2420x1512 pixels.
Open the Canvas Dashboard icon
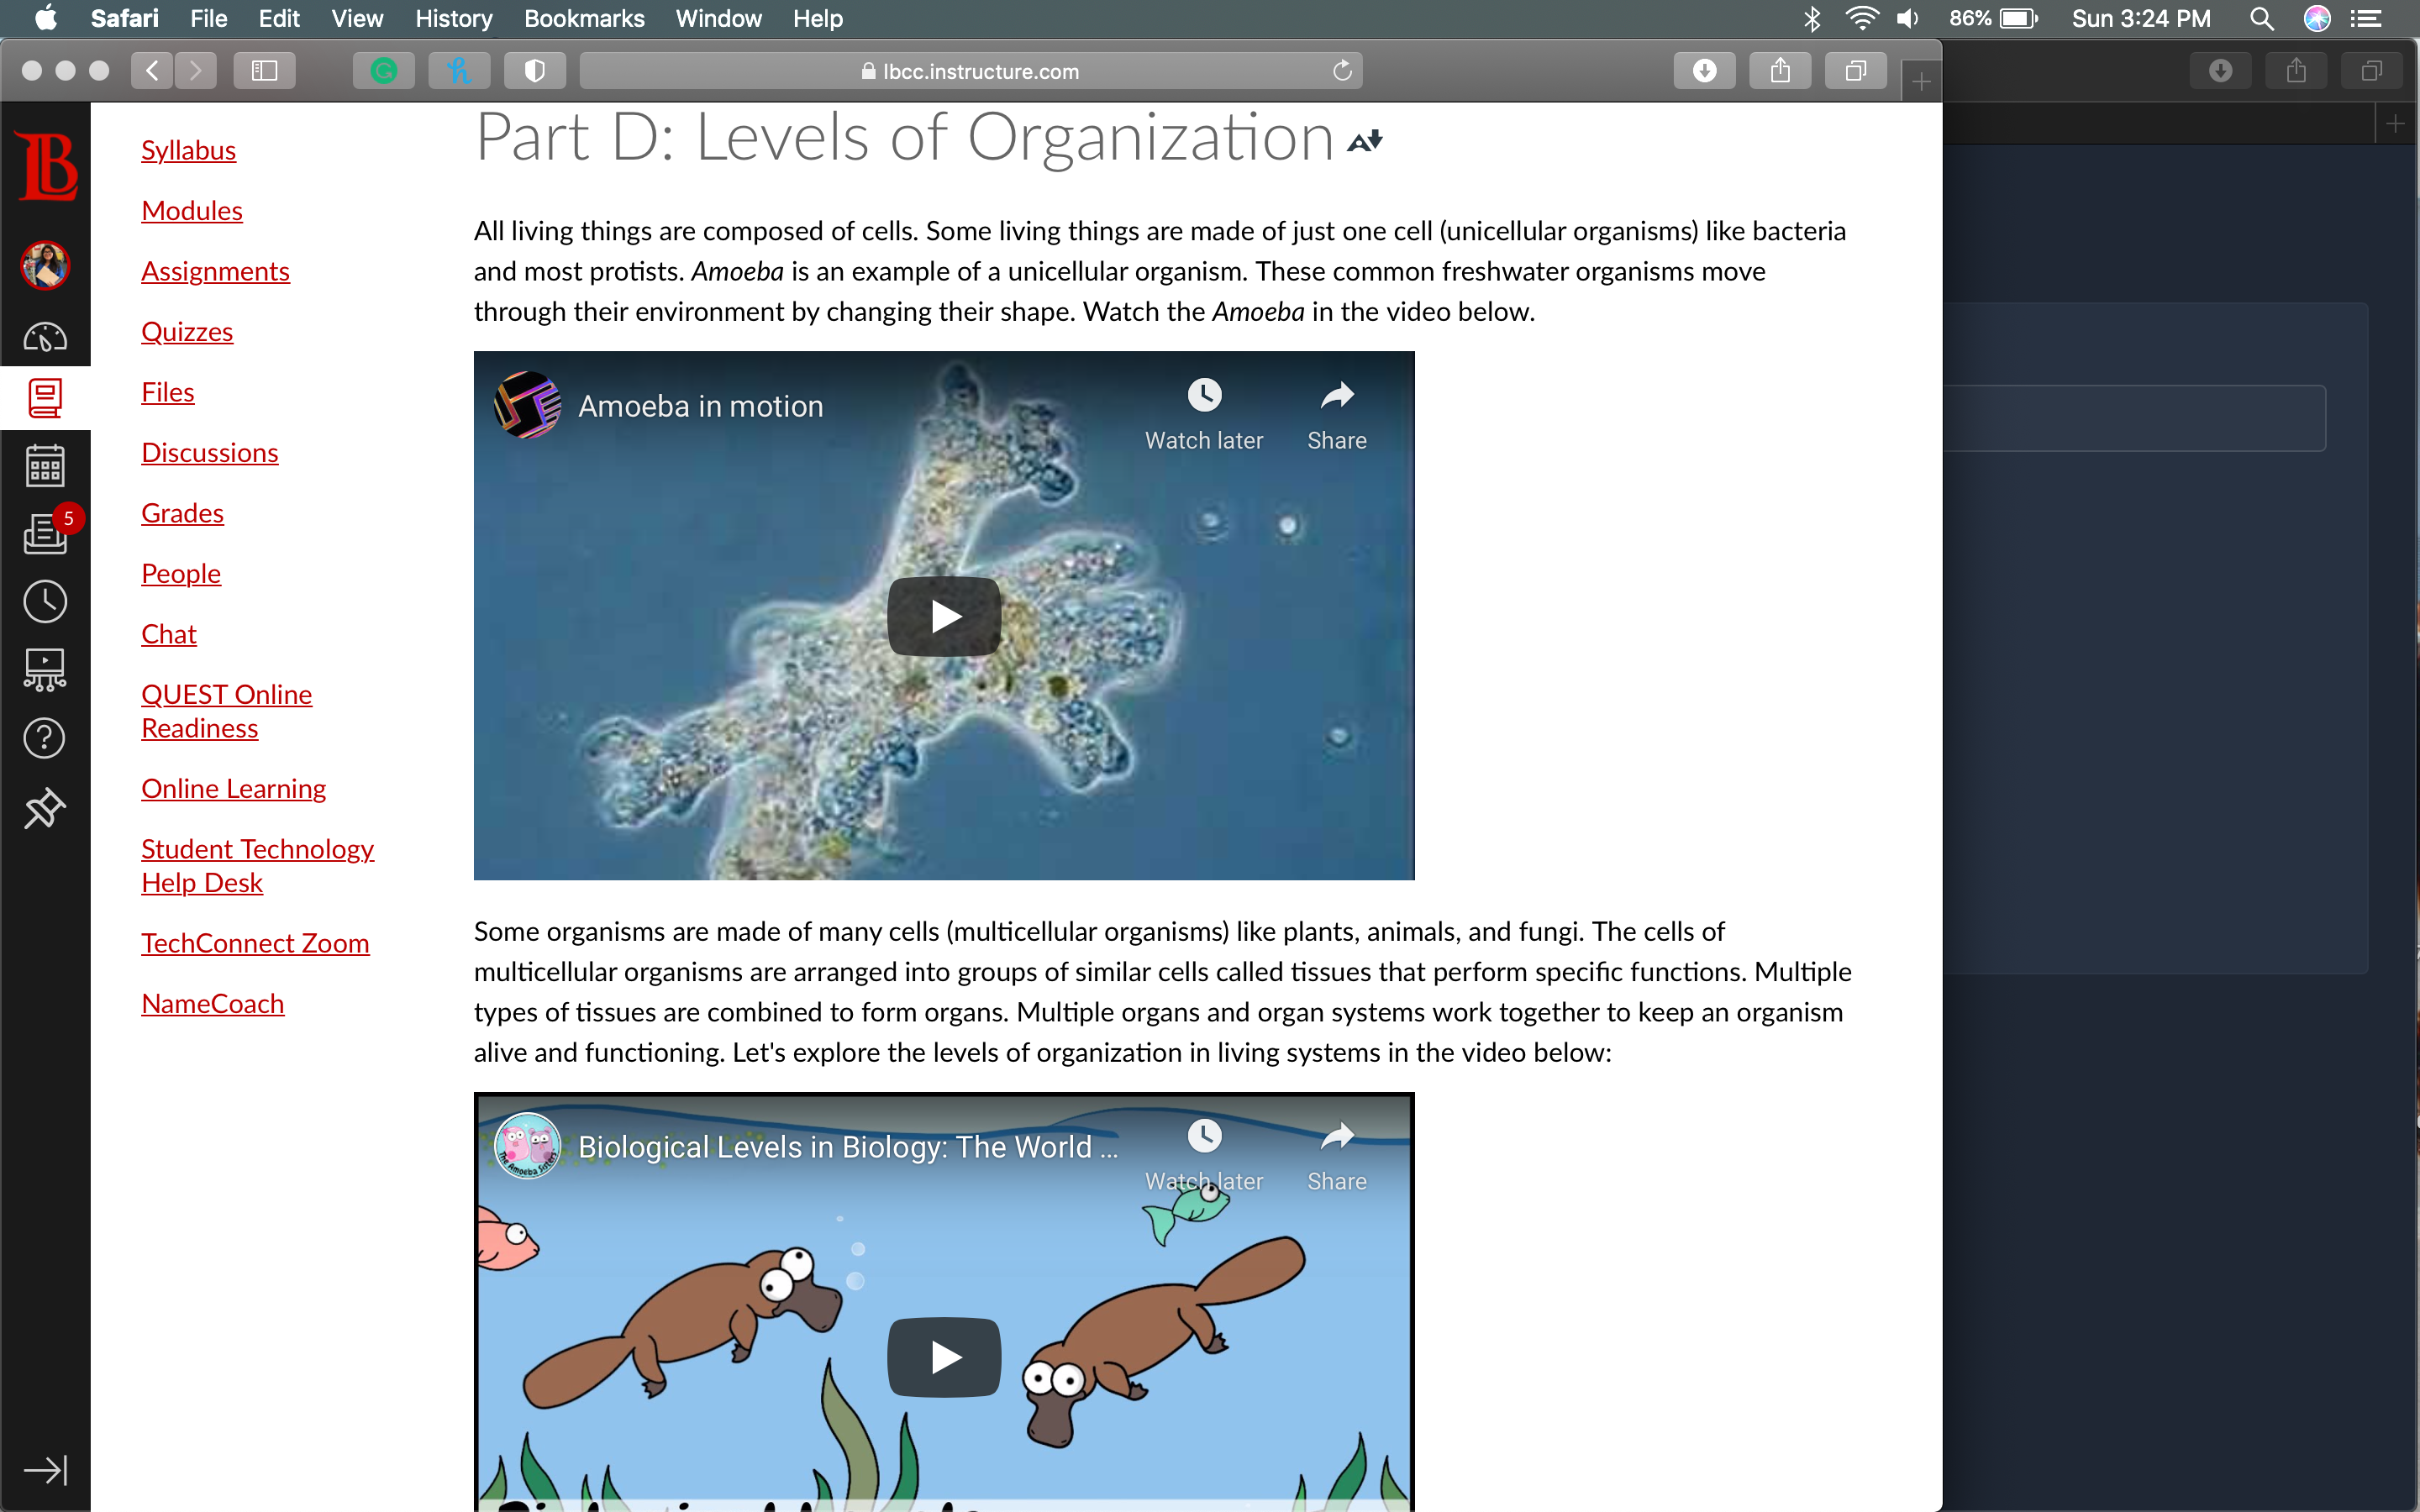[x=45, y=337]
